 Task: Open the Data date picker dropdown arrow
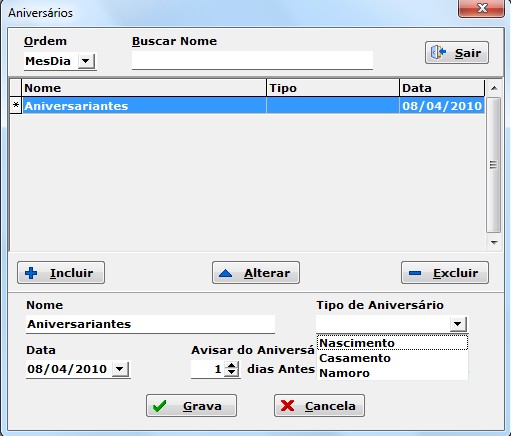click(x=120, y=369)
